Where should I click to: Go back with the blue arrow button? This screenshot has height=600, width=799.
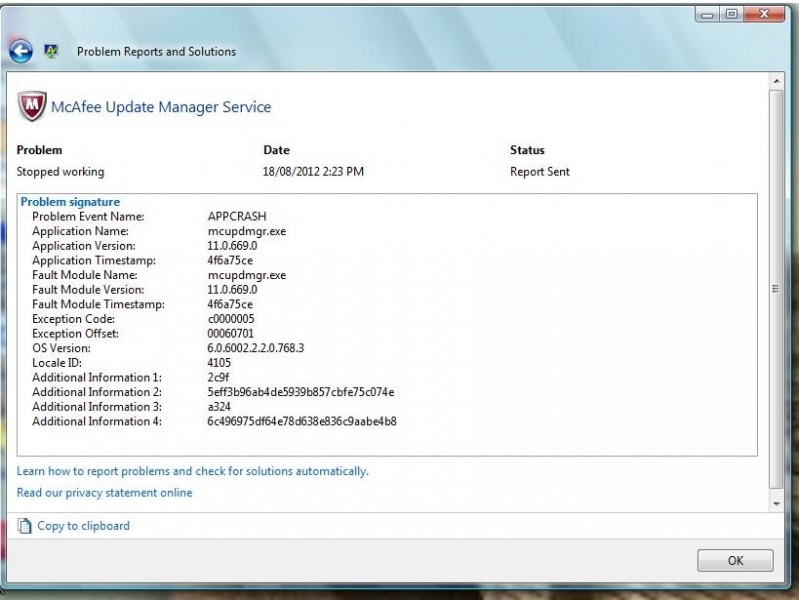(x=21, y=51)
